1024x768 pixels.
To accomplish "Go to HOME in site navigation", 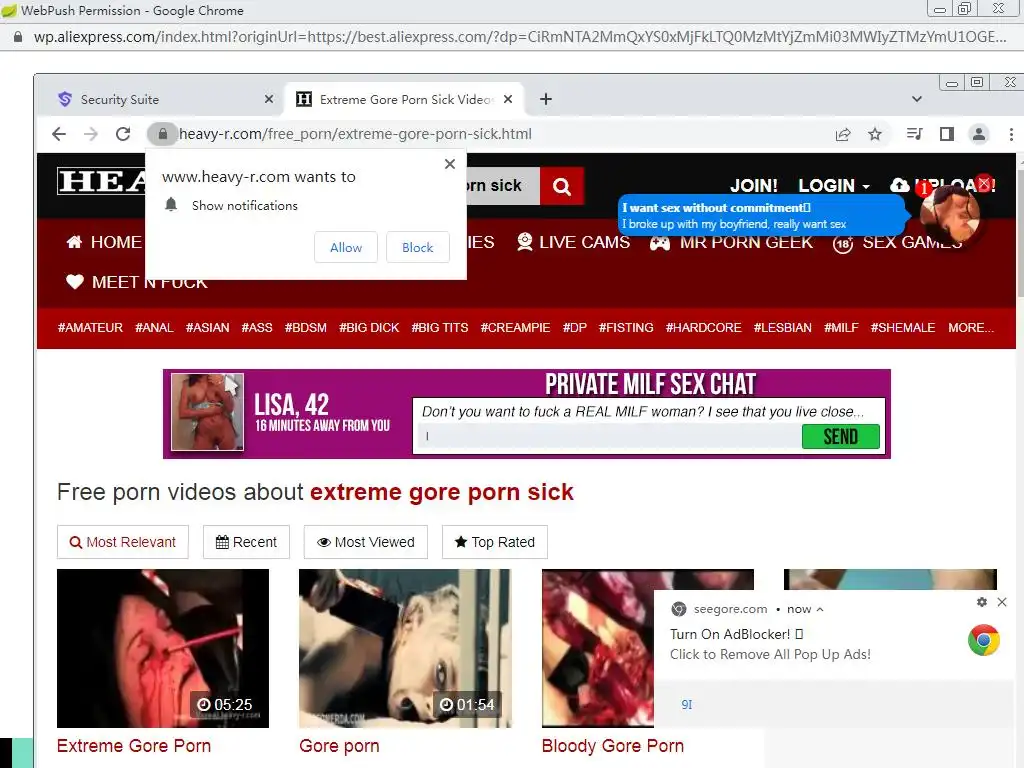I will 104,242.
